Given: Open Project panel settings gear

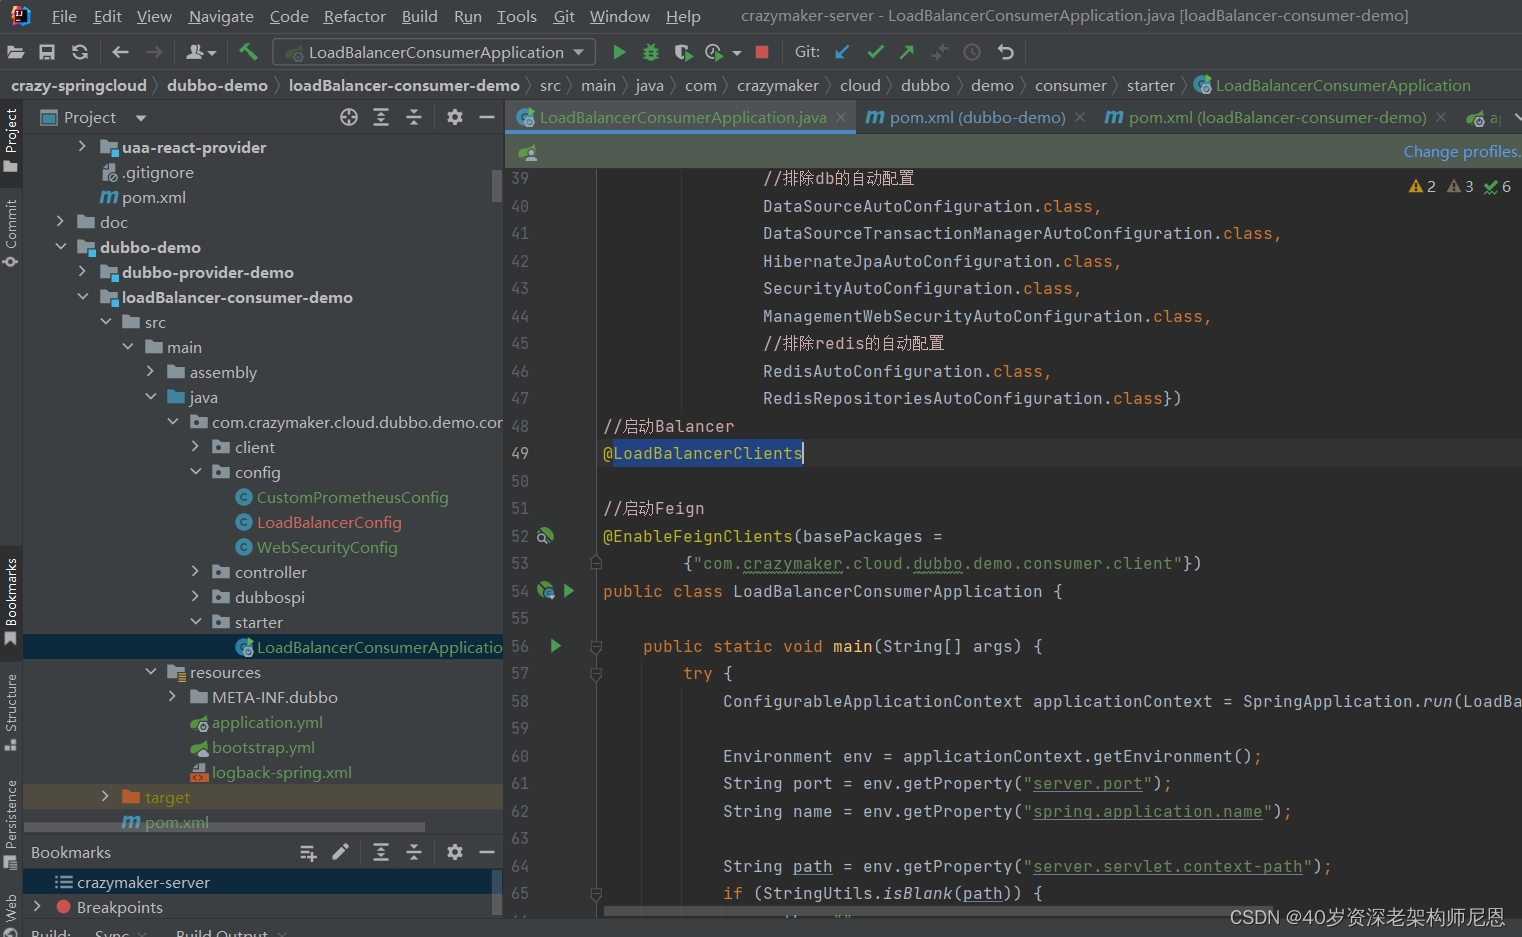Looking at the screenshot, I should point(455,117).
